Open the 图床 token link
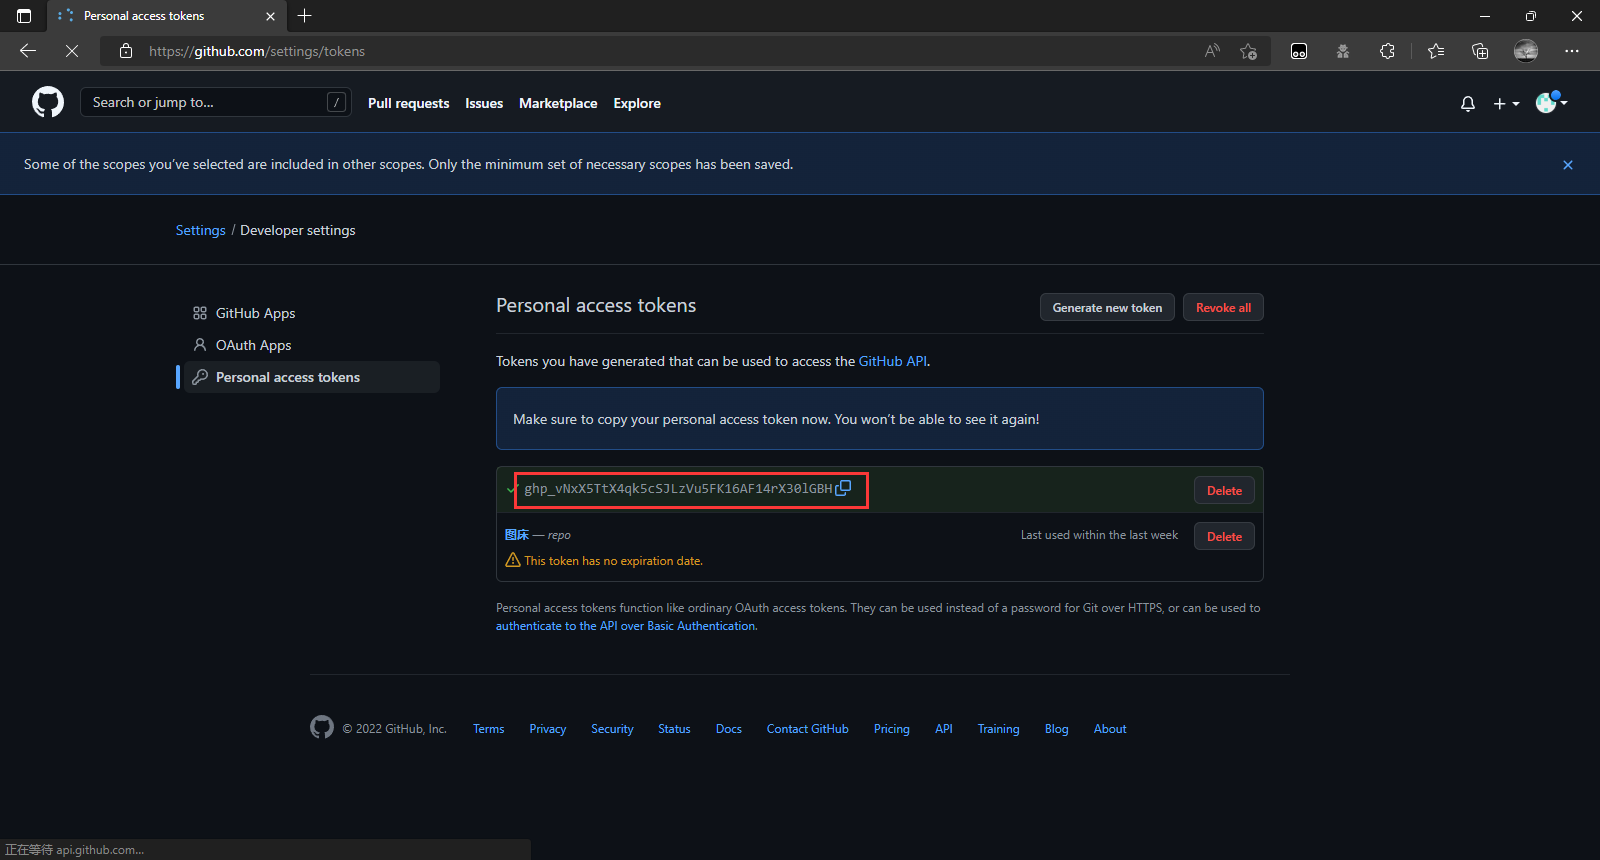This screenshot has height=860, width=1600. pyautogui.click(x=516, y=535)
